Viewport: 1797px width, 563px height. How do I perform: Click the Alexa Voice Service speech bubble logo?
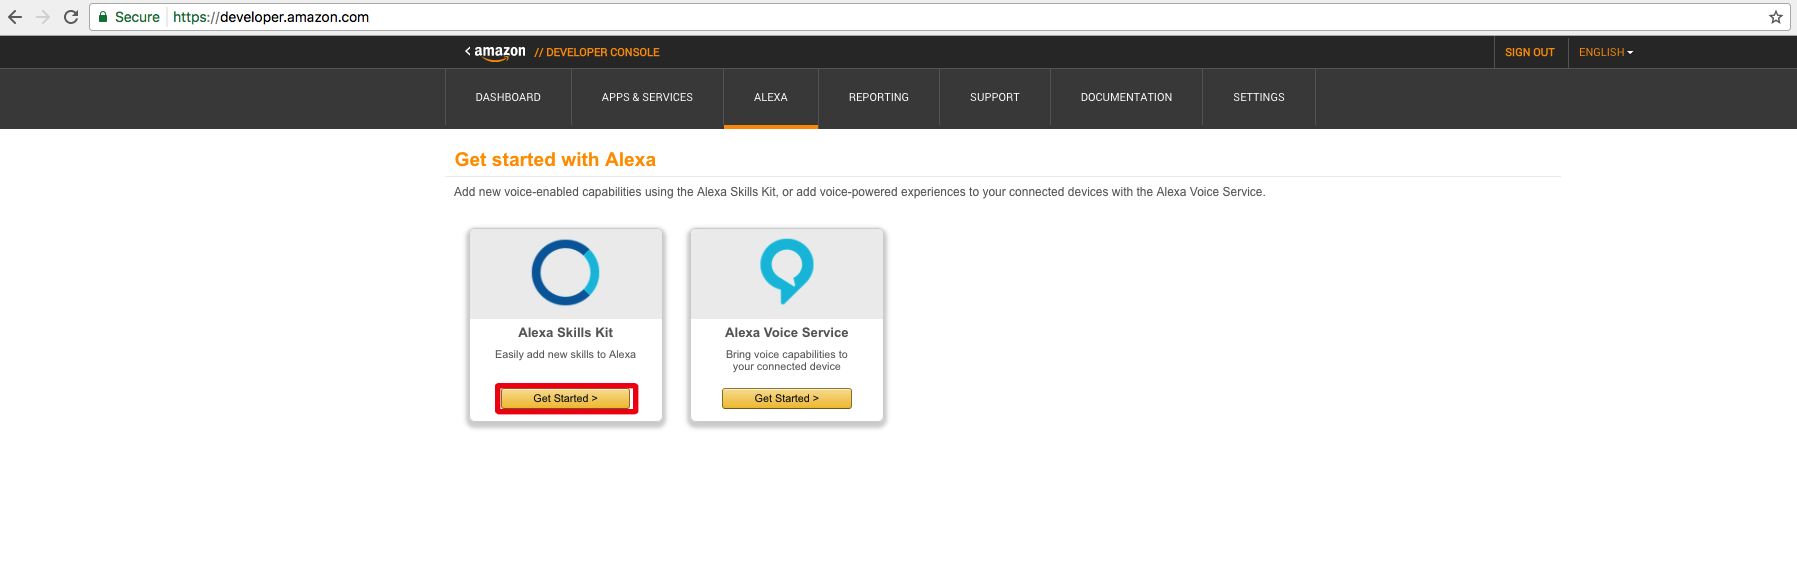(787, 271)
